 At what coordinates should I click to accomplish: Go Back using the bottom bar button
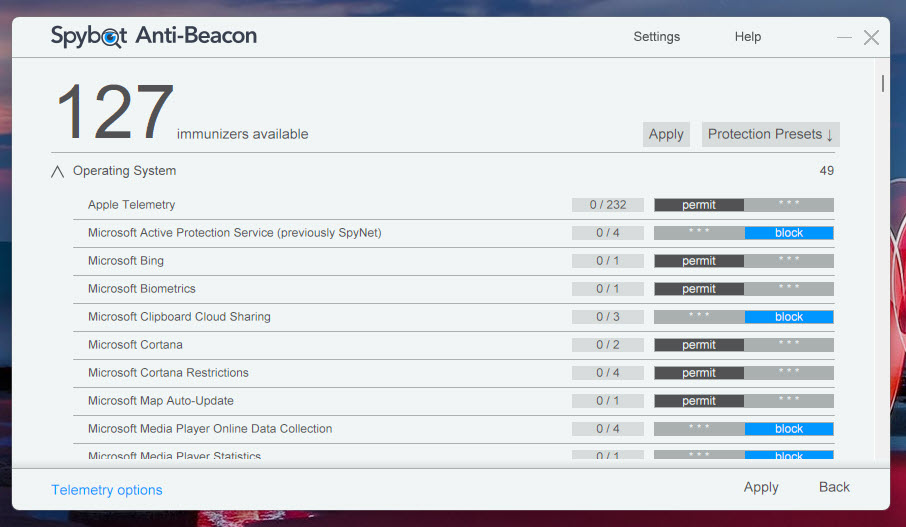click(x=834, y=487)
